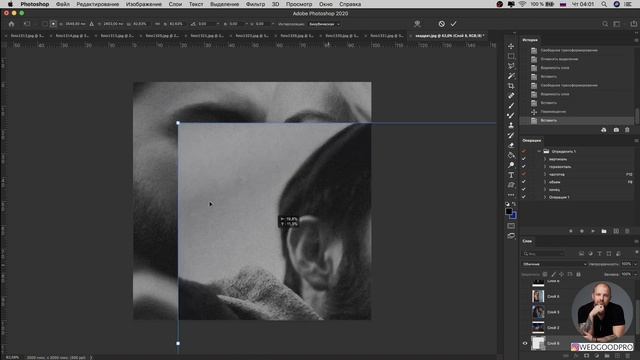This screenshot has width=640, height=360.
Task: Create new snapshot camera icon in History panel
Action: [616, 130]
